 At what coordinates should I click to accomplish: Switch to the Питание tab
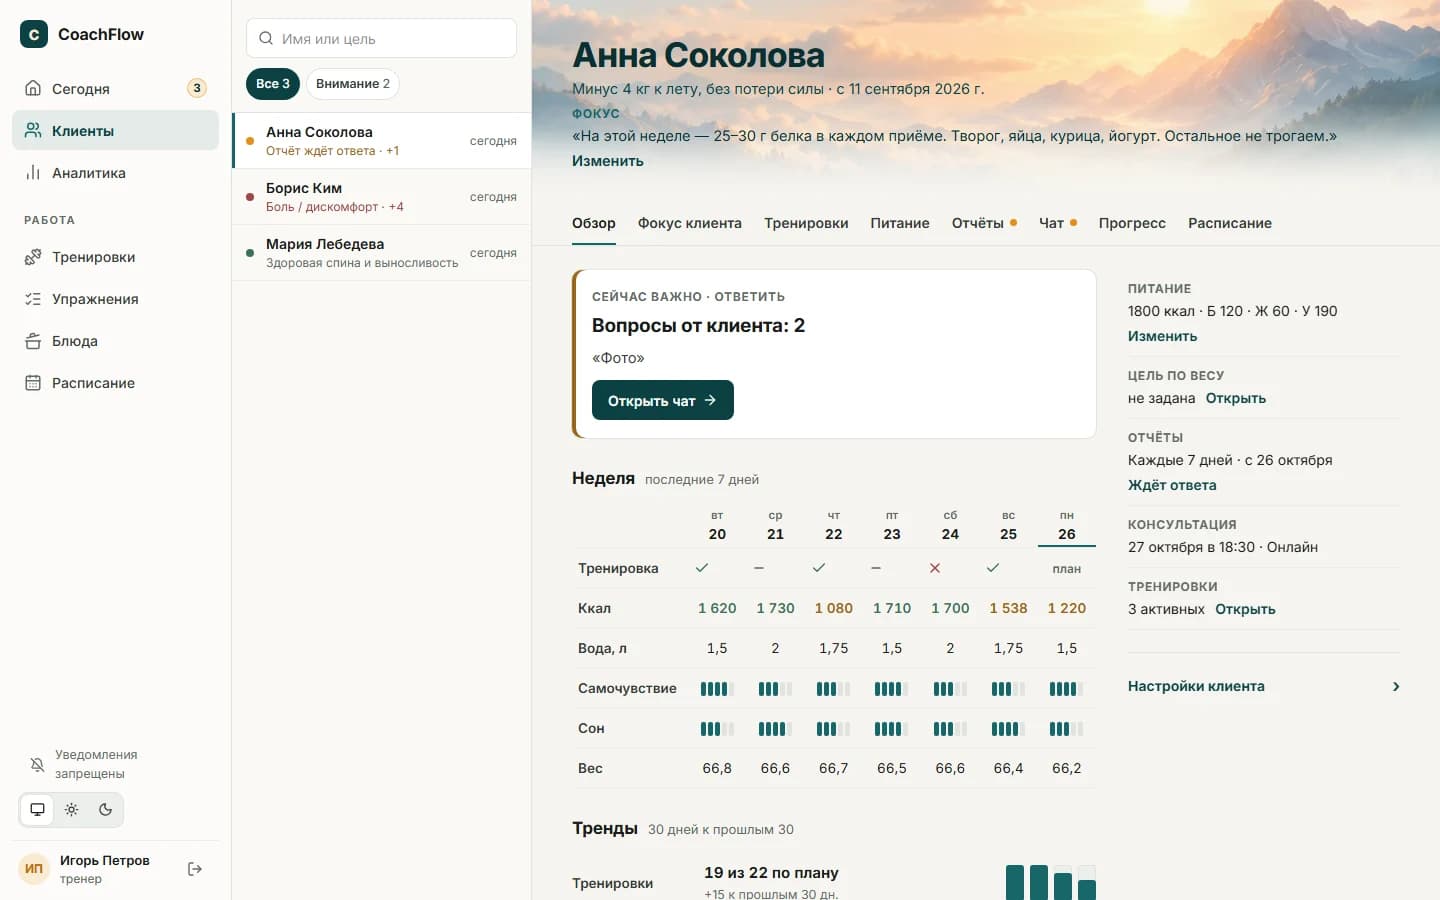point(900,223)
